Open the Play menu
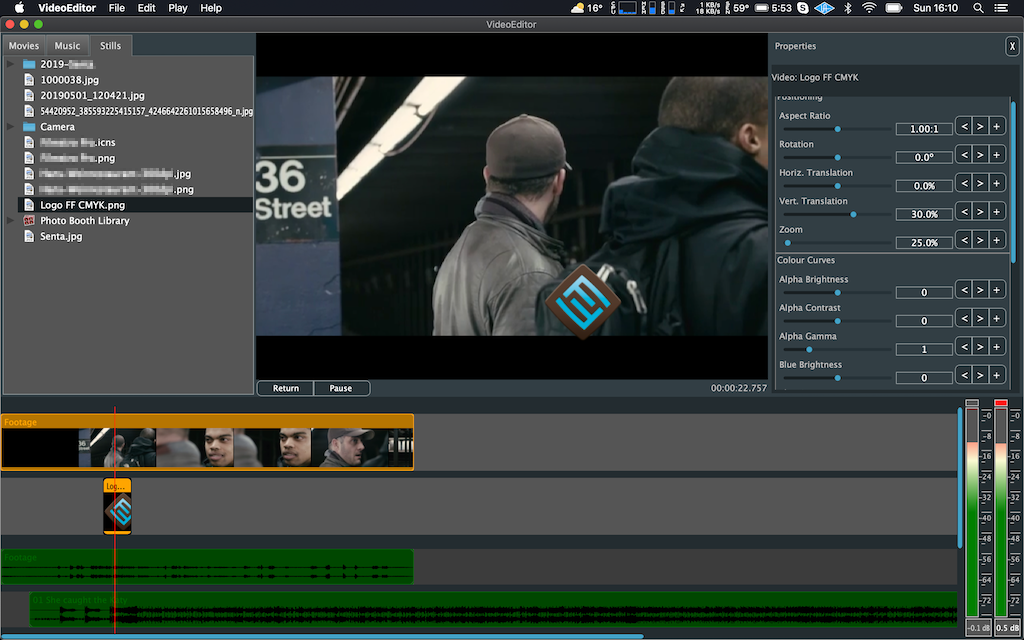This screenshot has height=640, width=1024. [x=178, y=8]
